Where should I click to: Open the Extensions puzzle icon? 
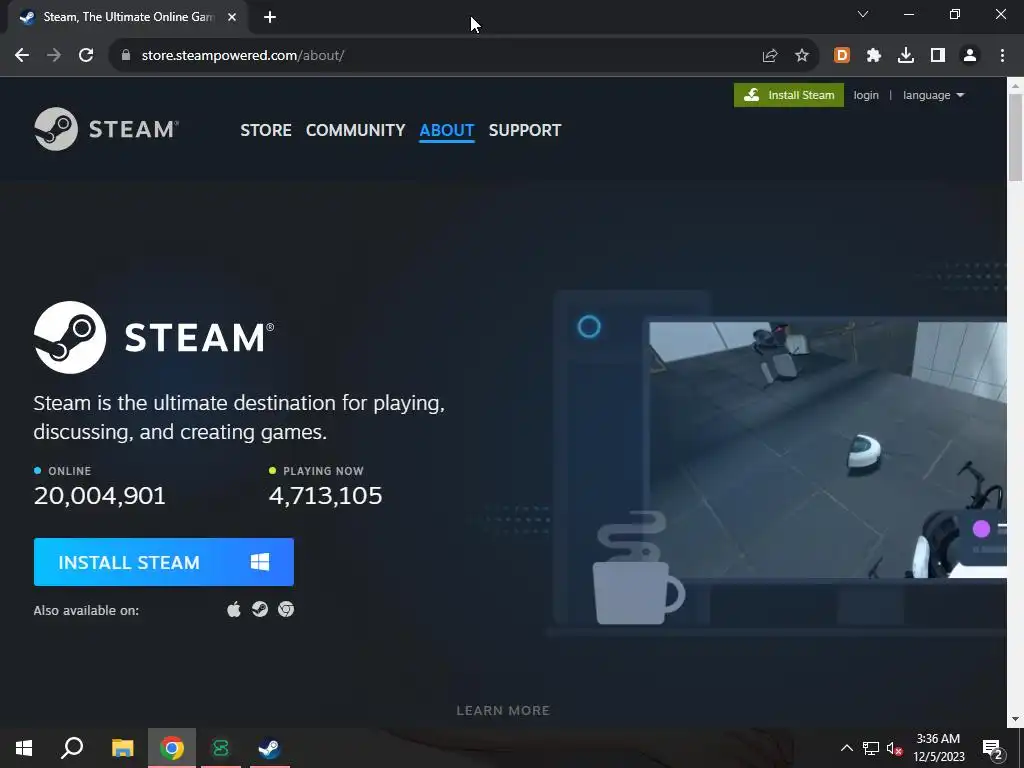(x=874, y=56)
